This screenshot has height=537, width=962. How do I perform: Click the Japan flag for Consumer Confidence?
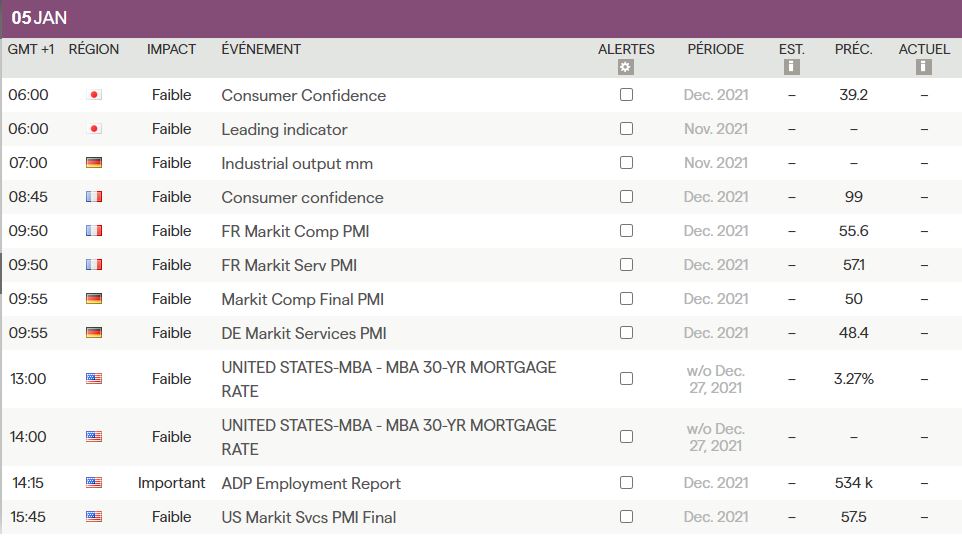94,95
